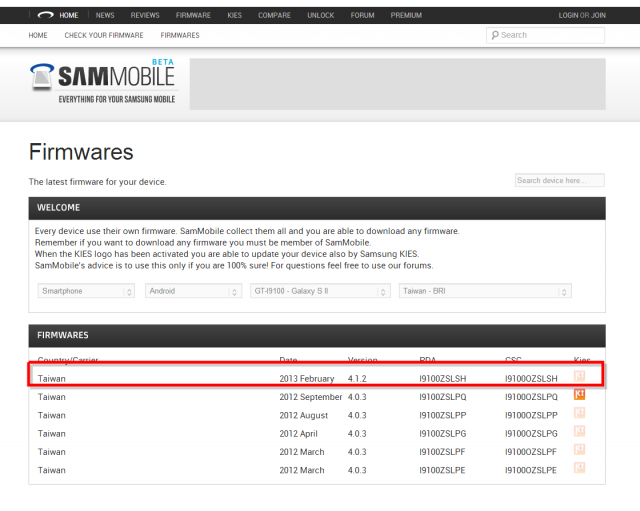Open the COMPARE menu item
This screenshot has width=640, height=511.
point(274,16)
